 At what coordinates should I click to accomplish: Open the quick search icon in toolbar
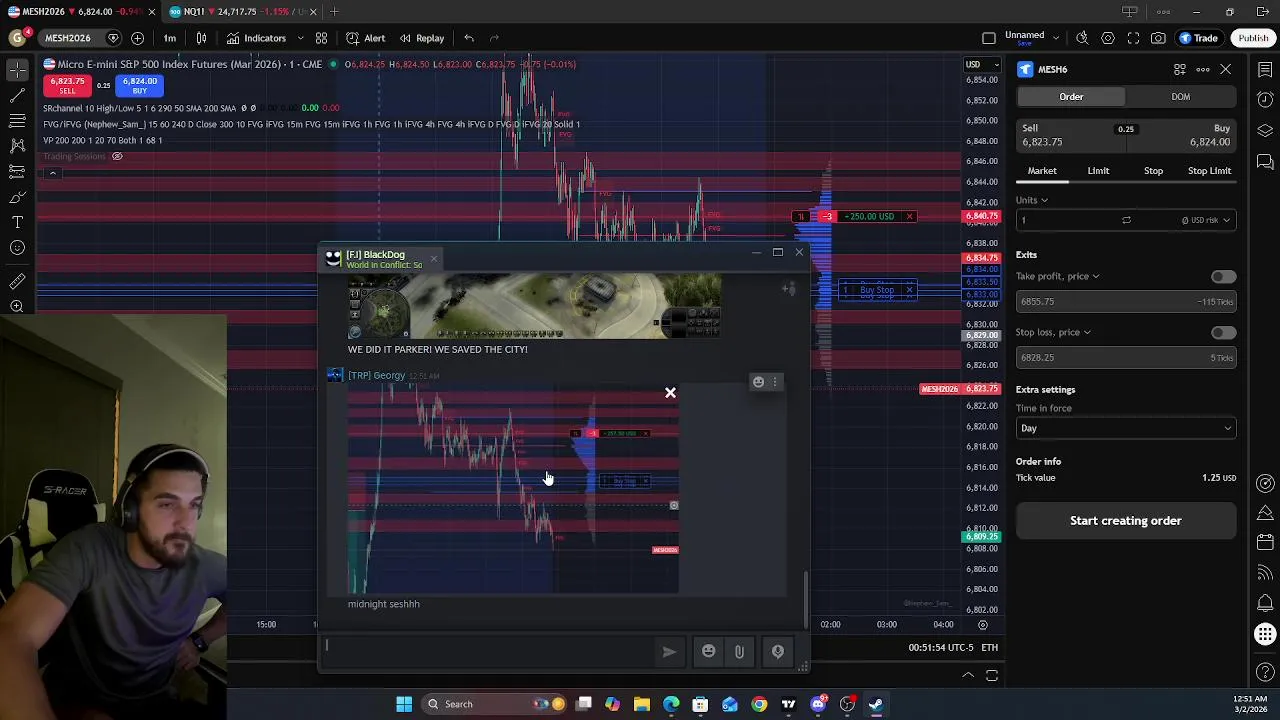1082,38
